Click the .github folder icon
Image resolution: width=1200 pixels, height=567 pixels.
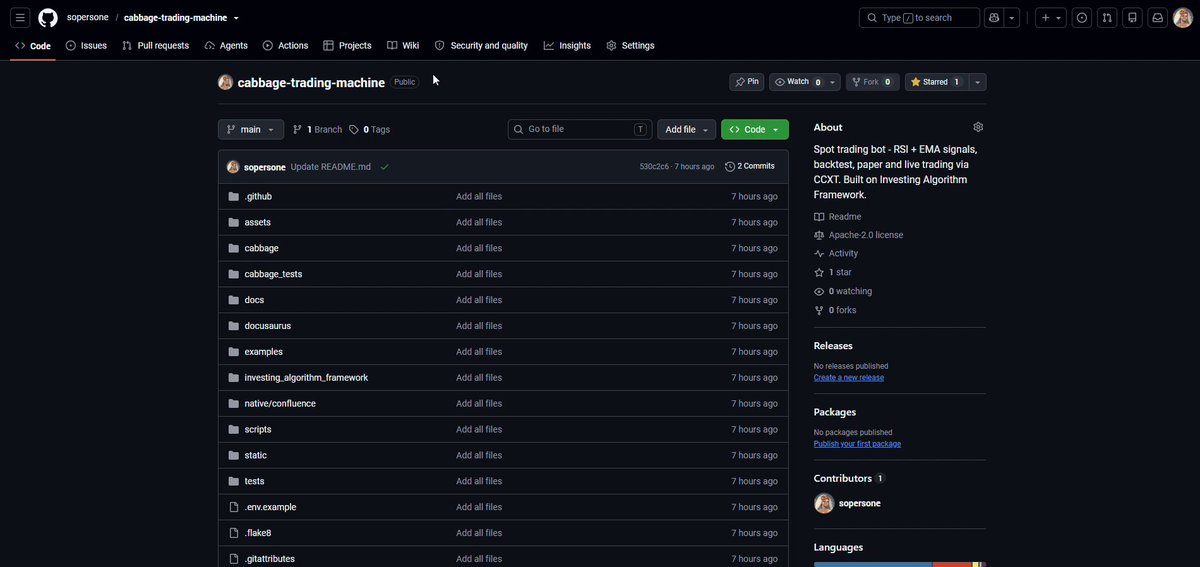coord(234,197)
